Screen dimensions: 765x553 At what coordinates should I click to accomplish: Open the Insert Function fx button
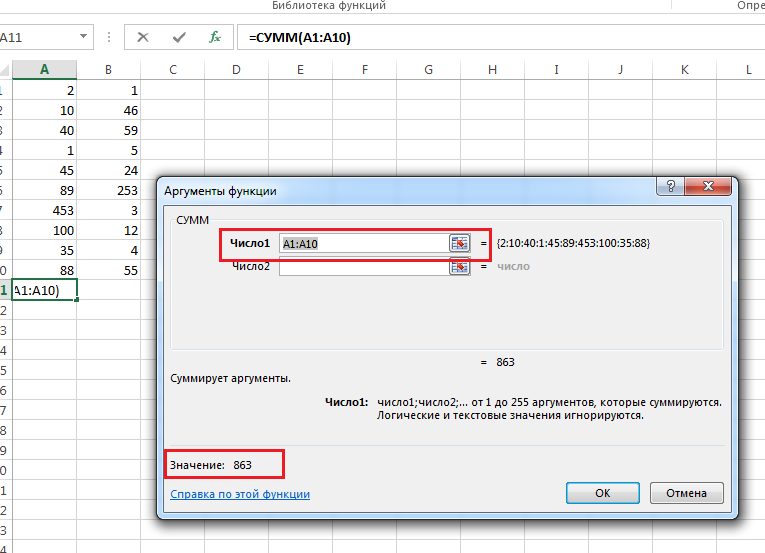(x=214, y=37)
